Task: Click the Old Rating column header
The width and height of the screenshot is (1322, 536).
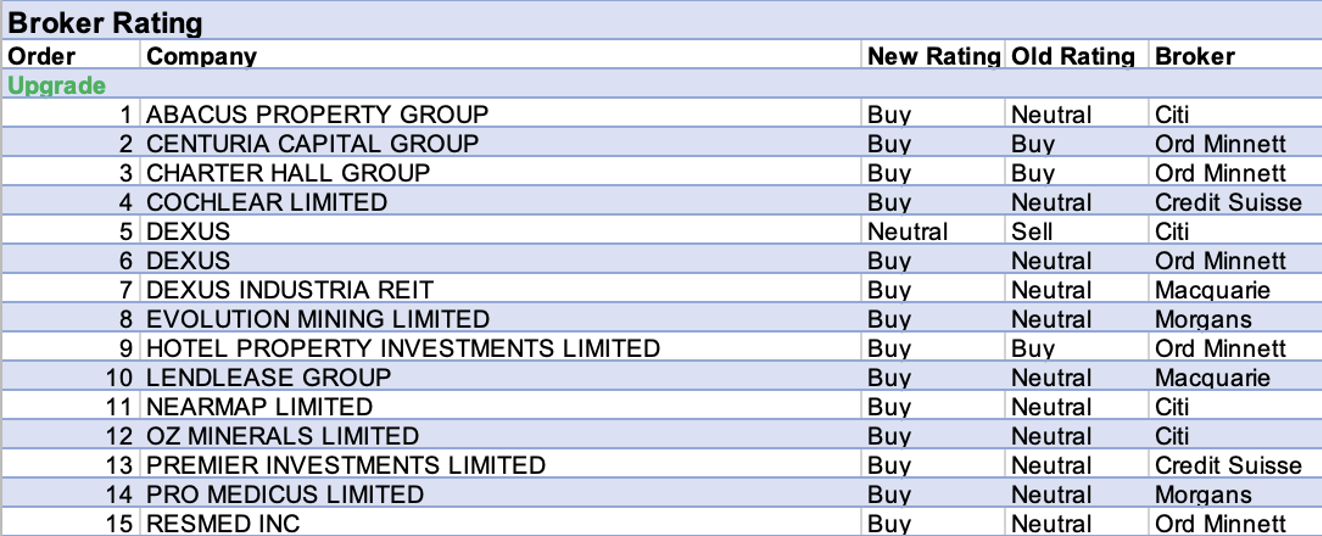Action: click(1073, 56)
